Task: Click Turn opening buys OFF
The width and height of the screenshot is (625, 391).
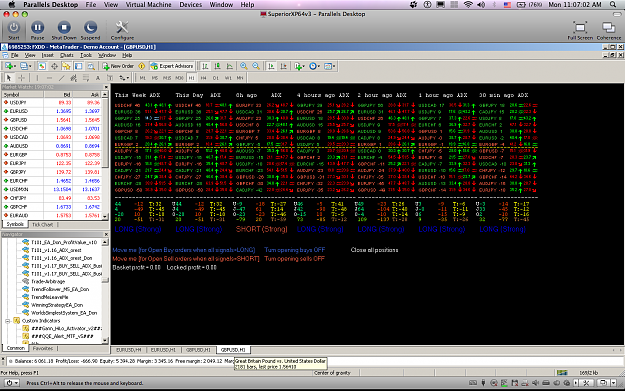Action: tap(295, 250)
